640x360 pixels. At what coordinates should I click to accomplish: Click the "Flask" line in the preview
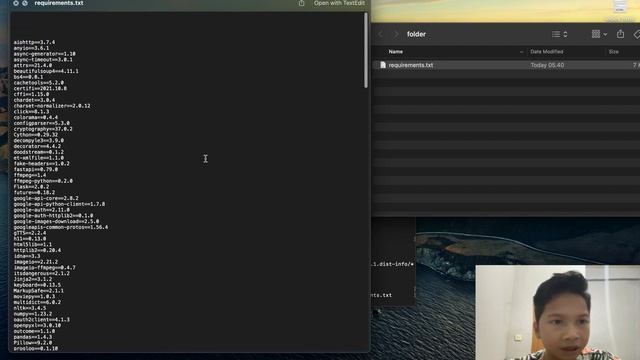click(x=31, y=187)
